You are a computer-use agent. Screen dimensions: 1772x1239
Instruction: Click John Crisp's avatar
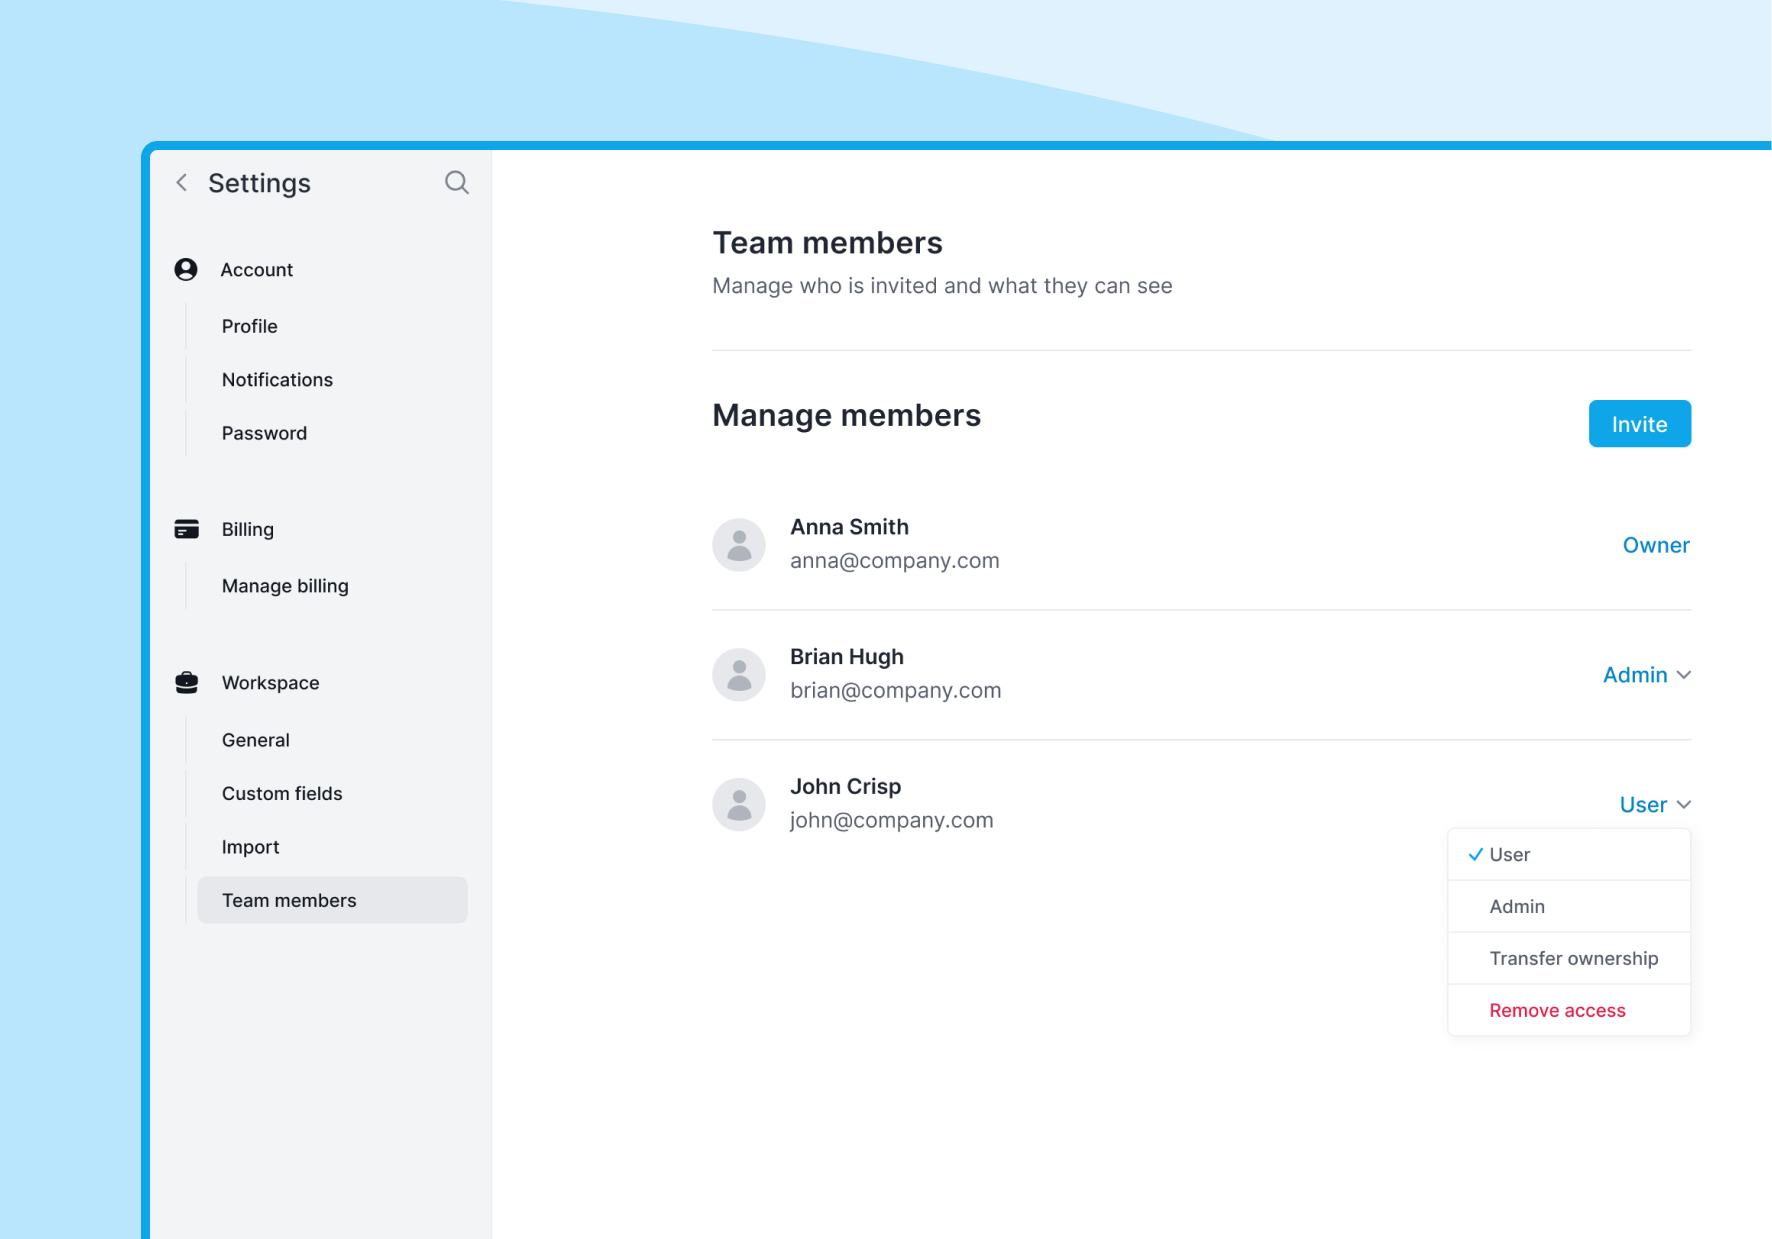pyautogui.click(x=739, y=804)
